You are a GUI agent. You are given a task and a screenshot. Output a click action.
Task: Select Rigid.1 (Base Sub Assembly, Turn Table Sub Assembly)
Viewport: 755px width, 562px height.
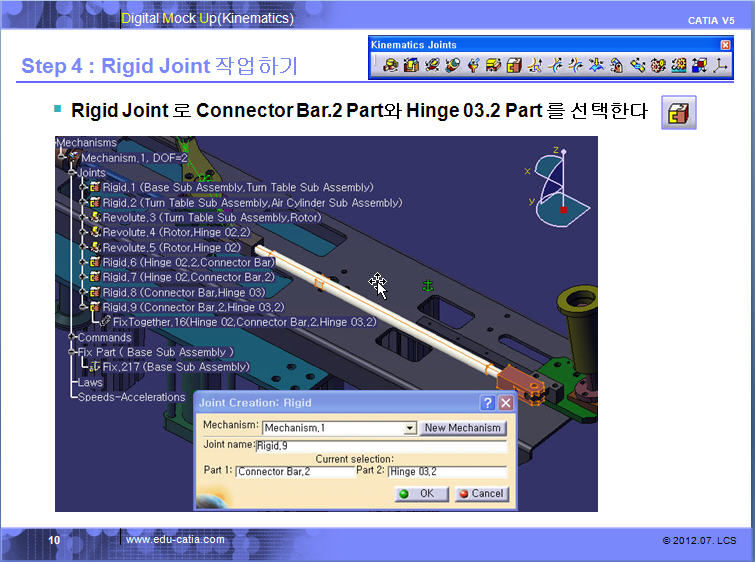(x=238, y=187)
